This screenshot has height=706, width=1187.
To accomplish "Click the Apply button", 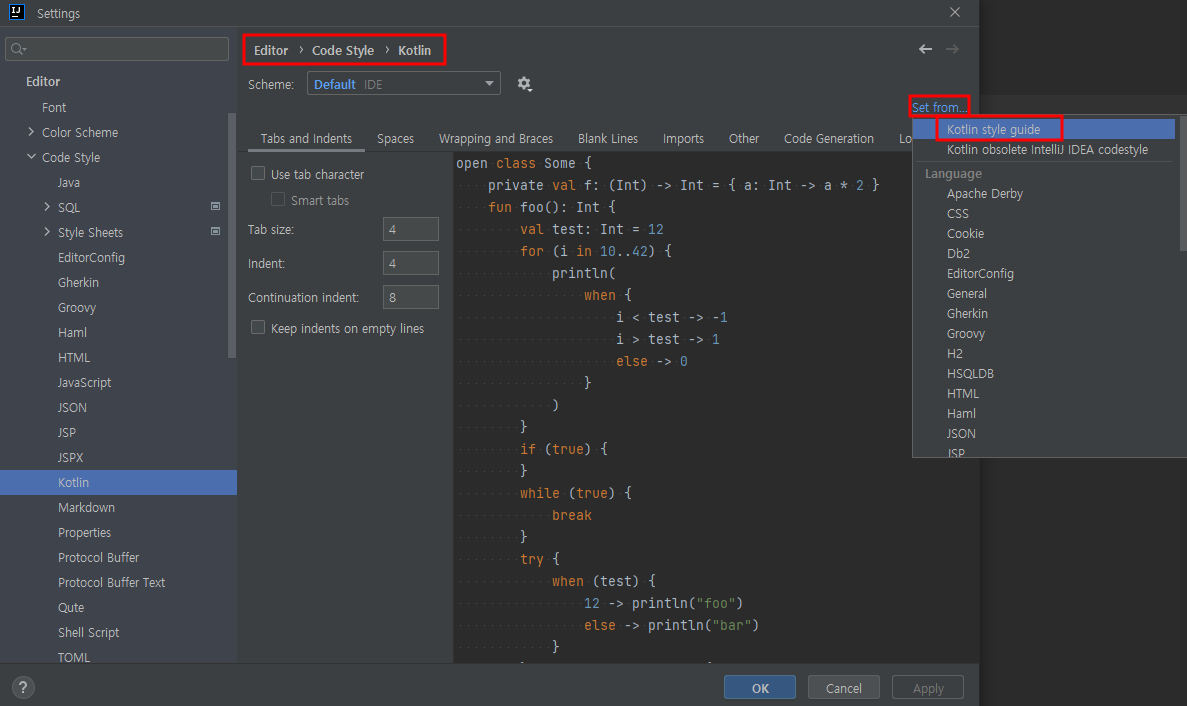I will click(928, 688).
